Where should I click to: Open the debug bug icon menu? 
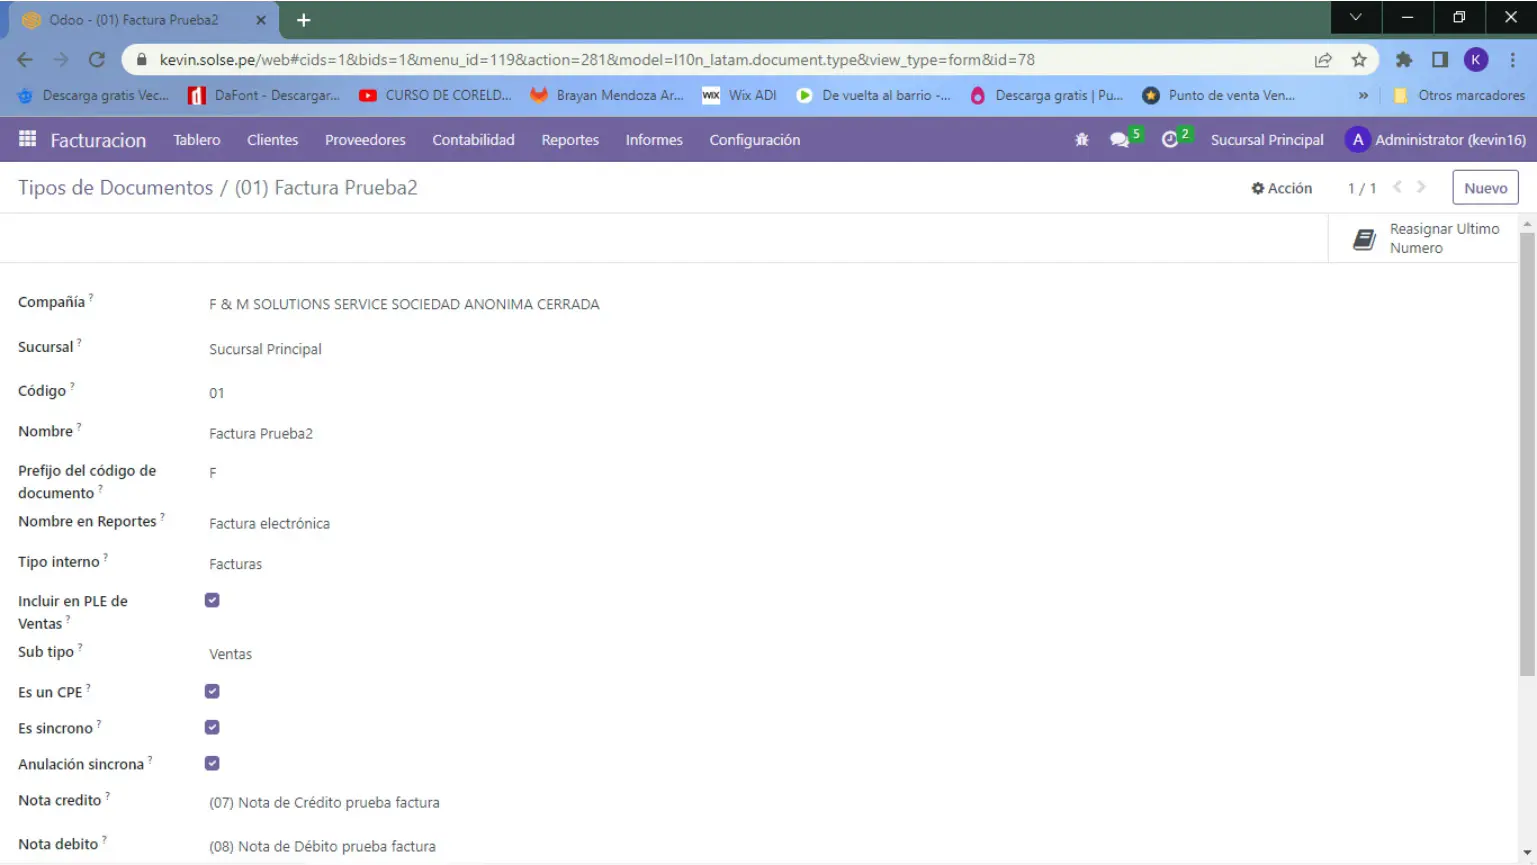[1081, 140]
